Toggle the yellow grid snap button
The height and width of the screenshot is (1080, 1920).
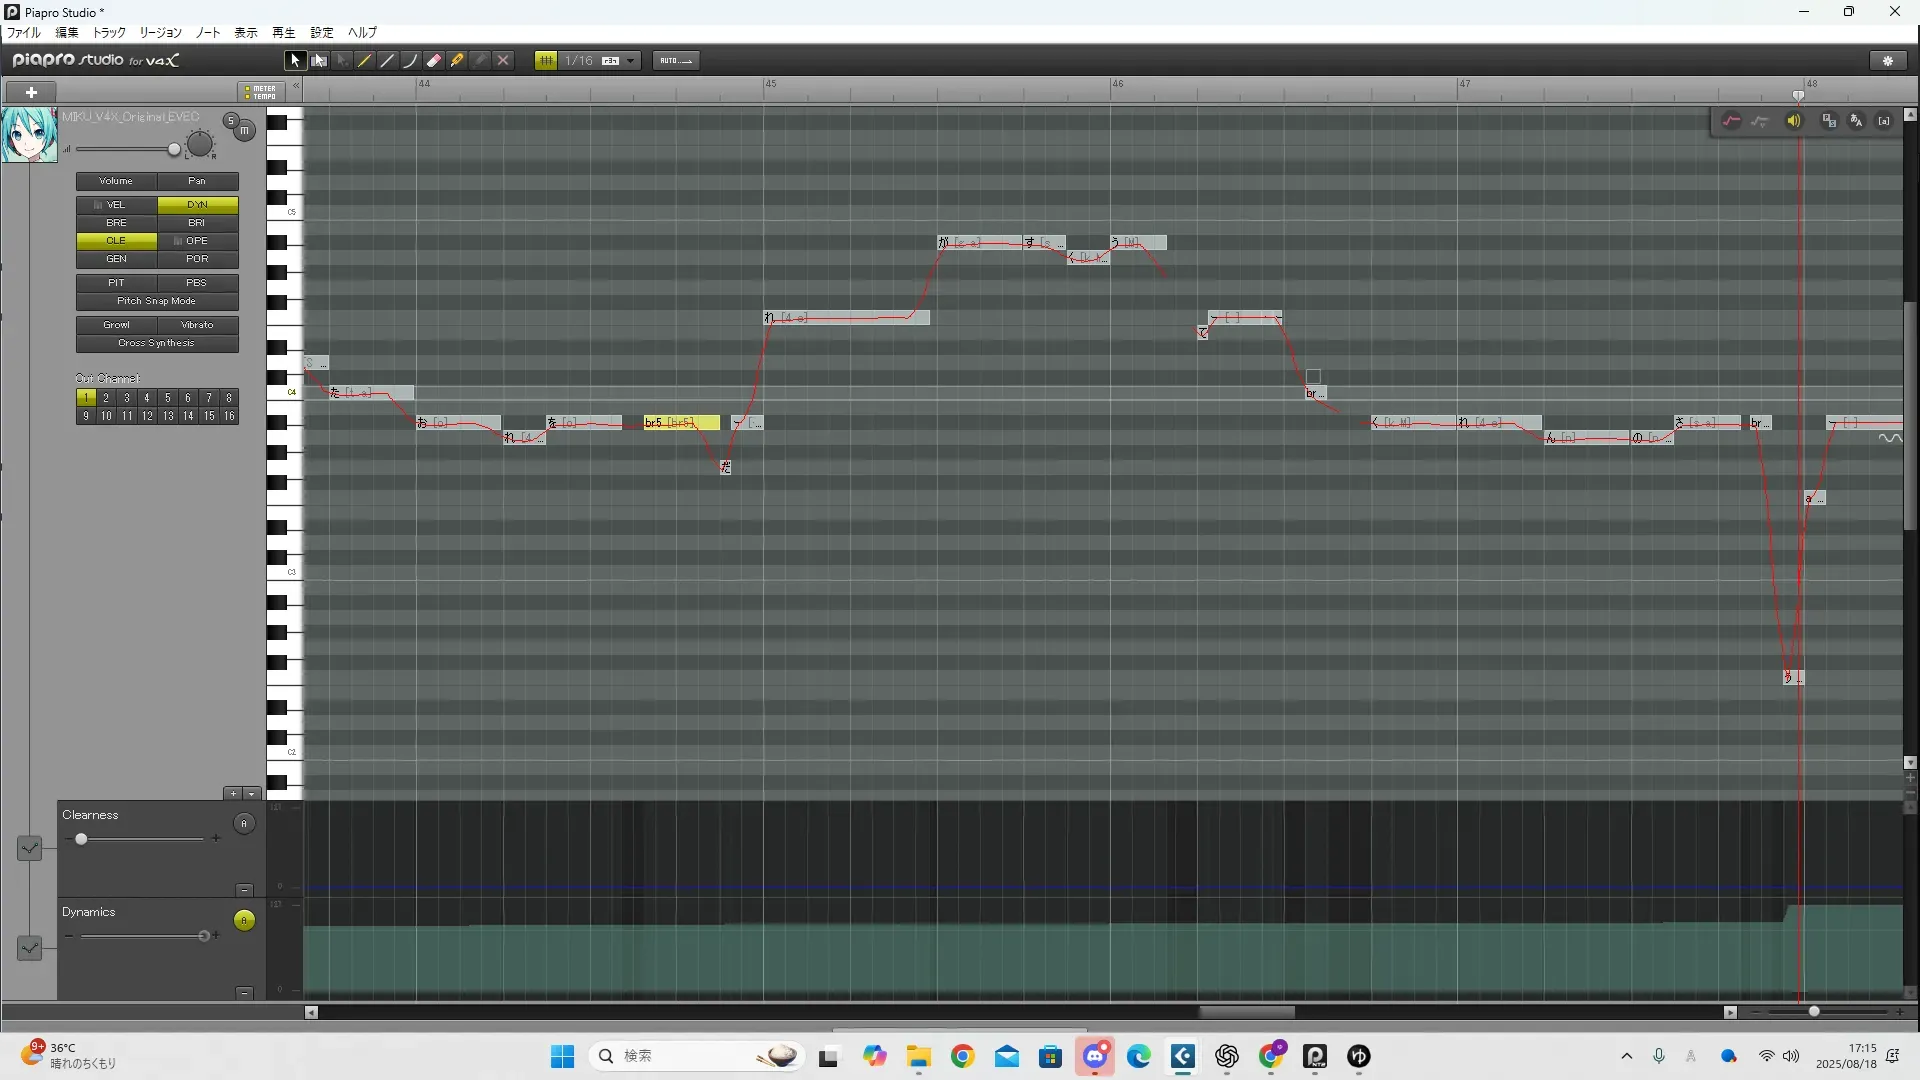point(546,61)
